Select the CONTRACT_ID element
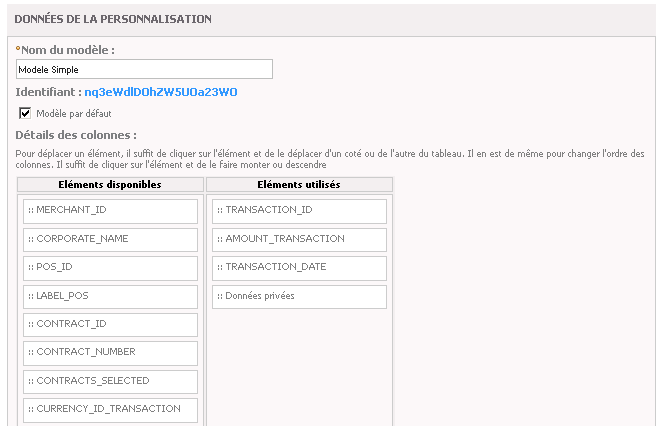The height and width of the screenshot is (426, 663). coord(110,325)
